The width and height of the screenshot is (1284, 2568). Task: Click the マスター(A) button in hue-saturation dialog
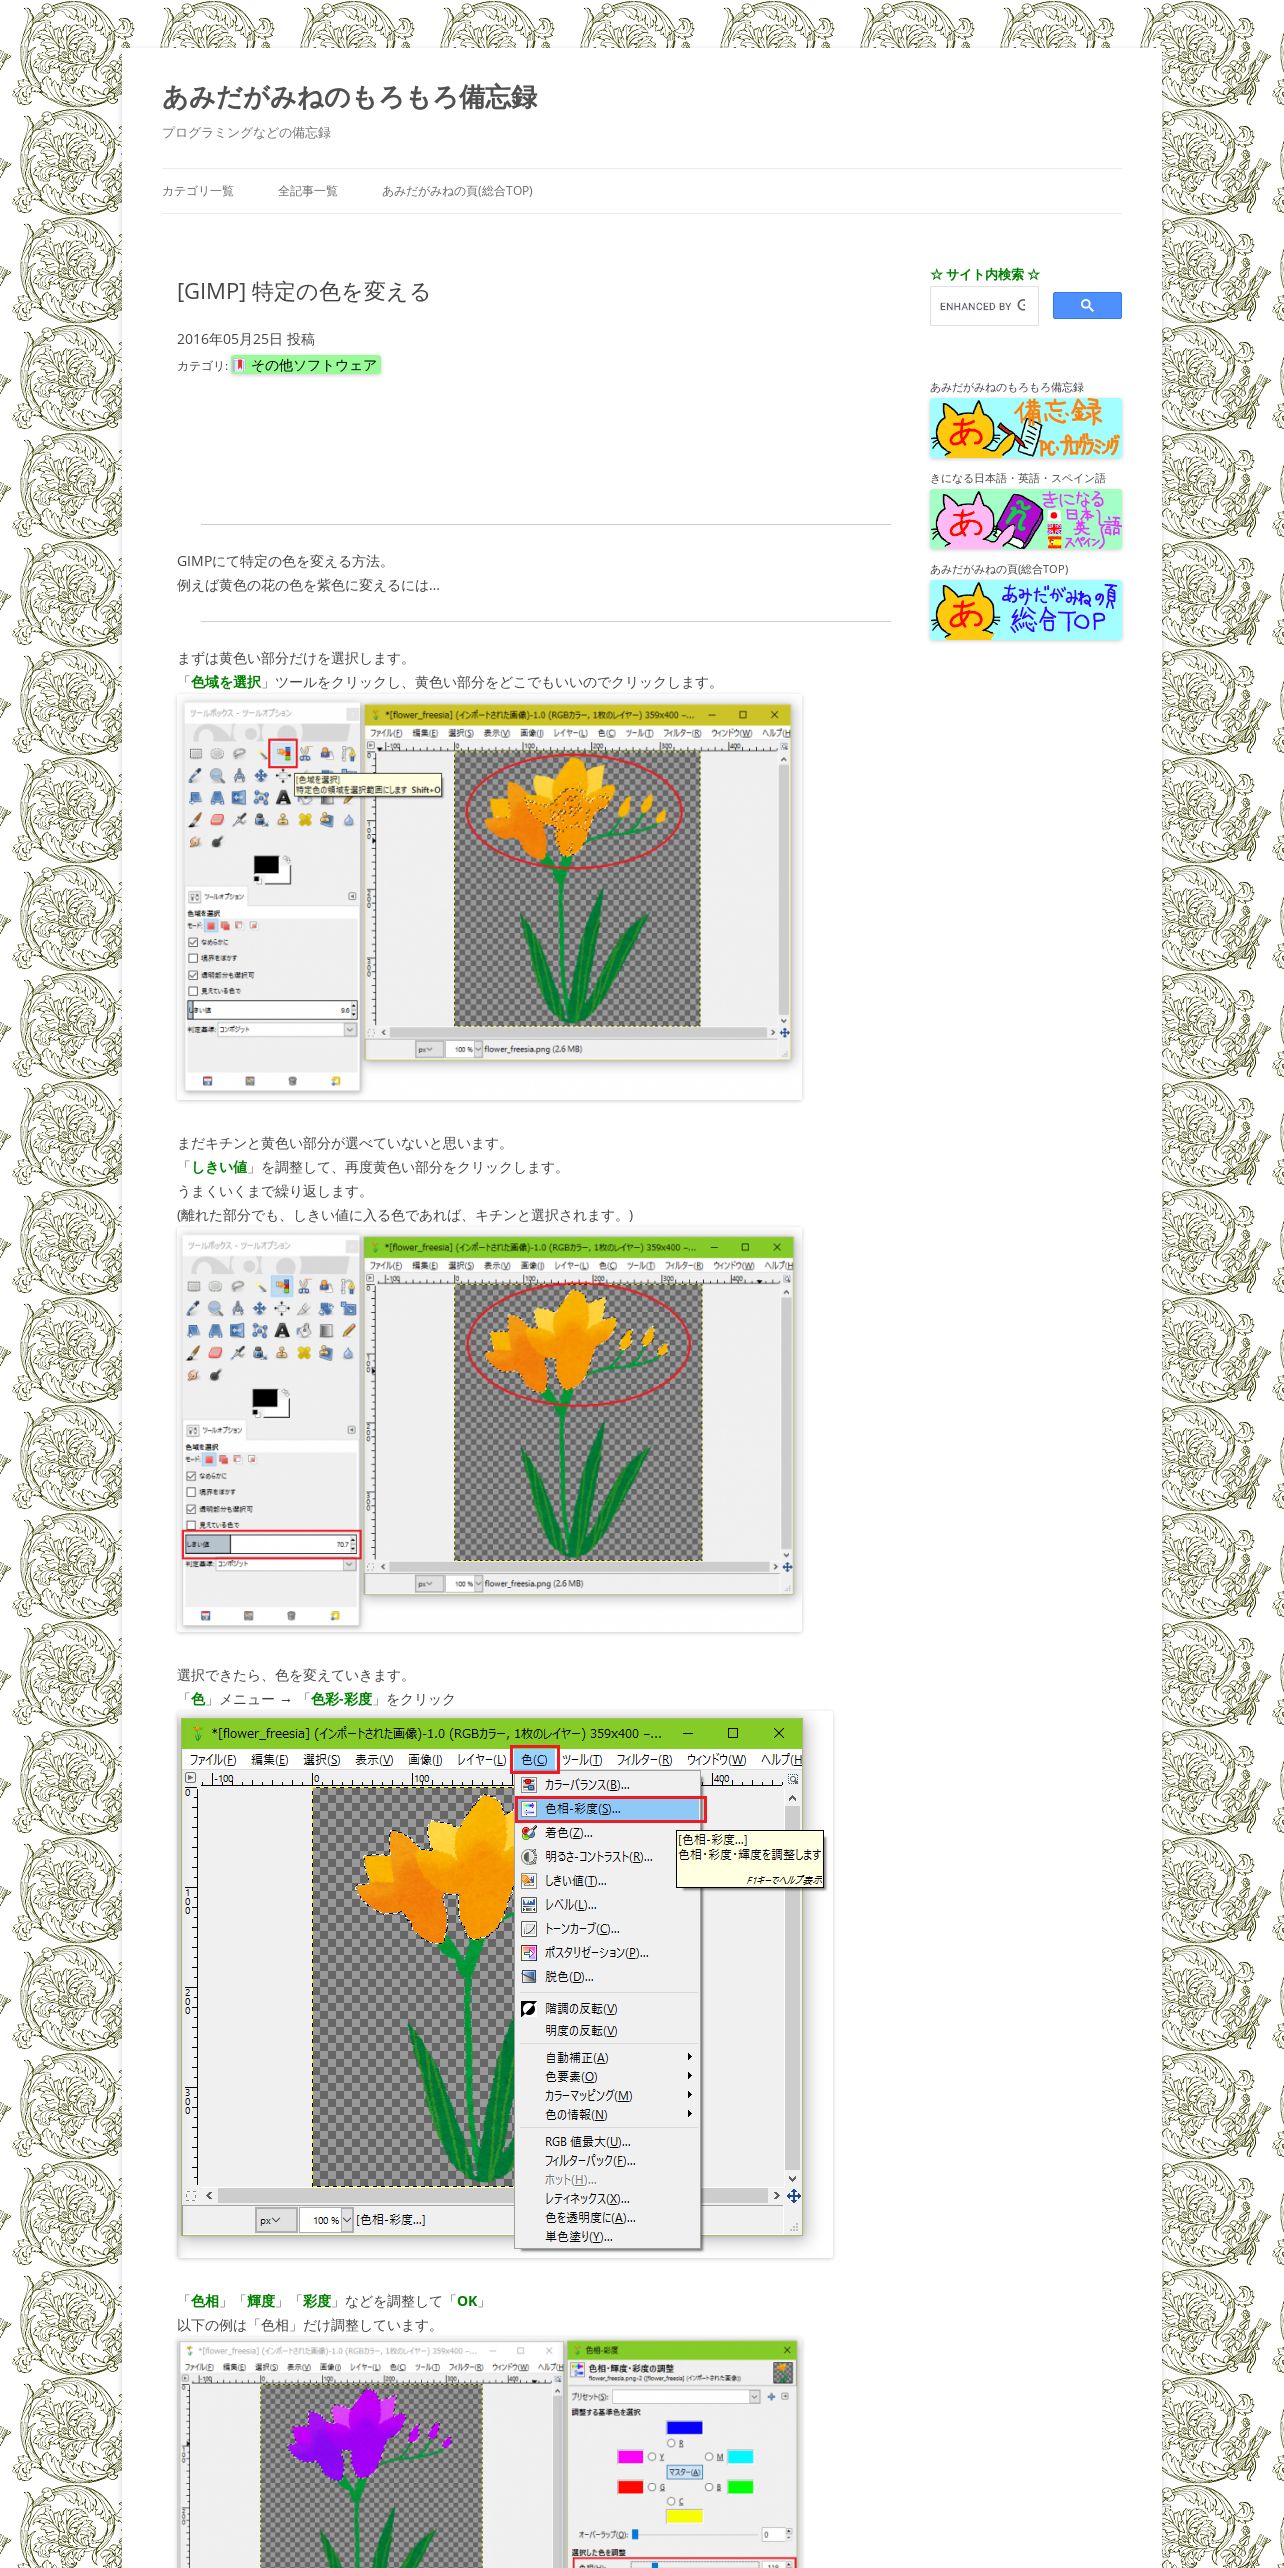[x=685, y=2472]
